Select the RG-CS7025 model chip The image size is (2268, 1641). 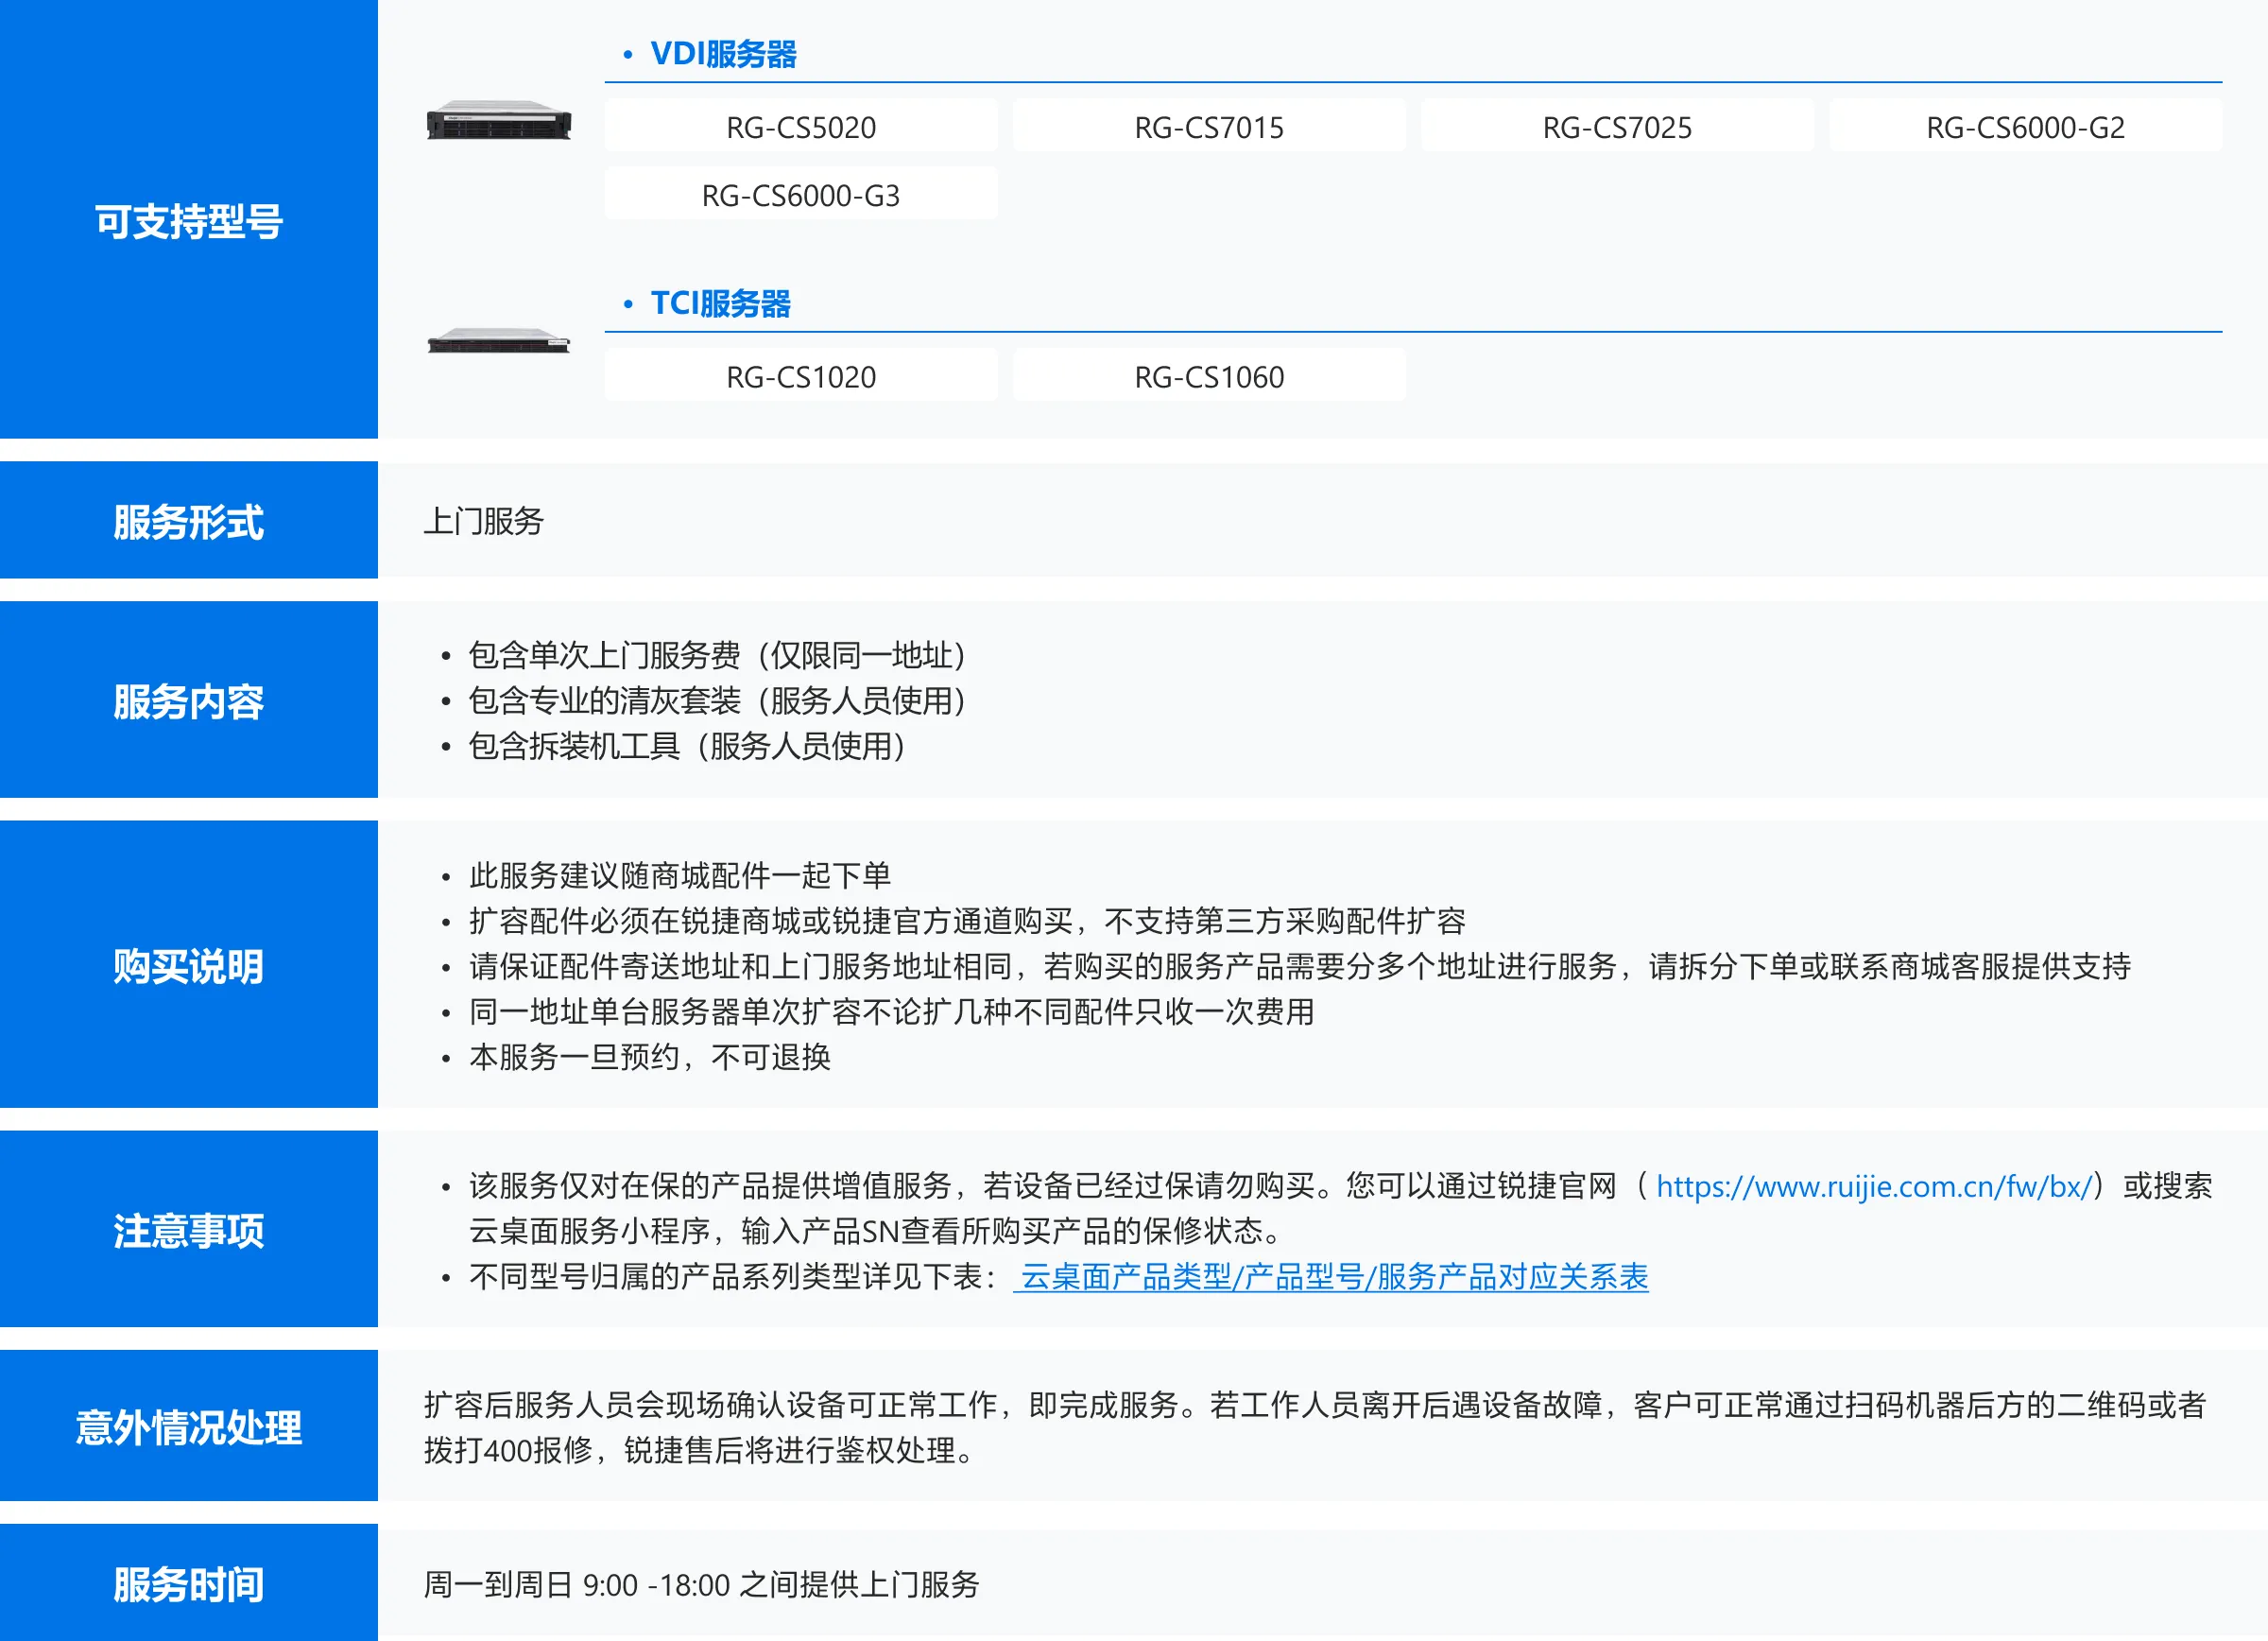point(1616,127)
